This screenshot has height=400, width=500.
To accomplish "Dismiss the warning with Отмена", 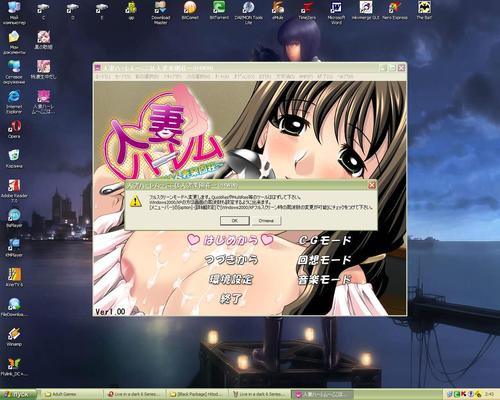I will click(x=266, y=221).
